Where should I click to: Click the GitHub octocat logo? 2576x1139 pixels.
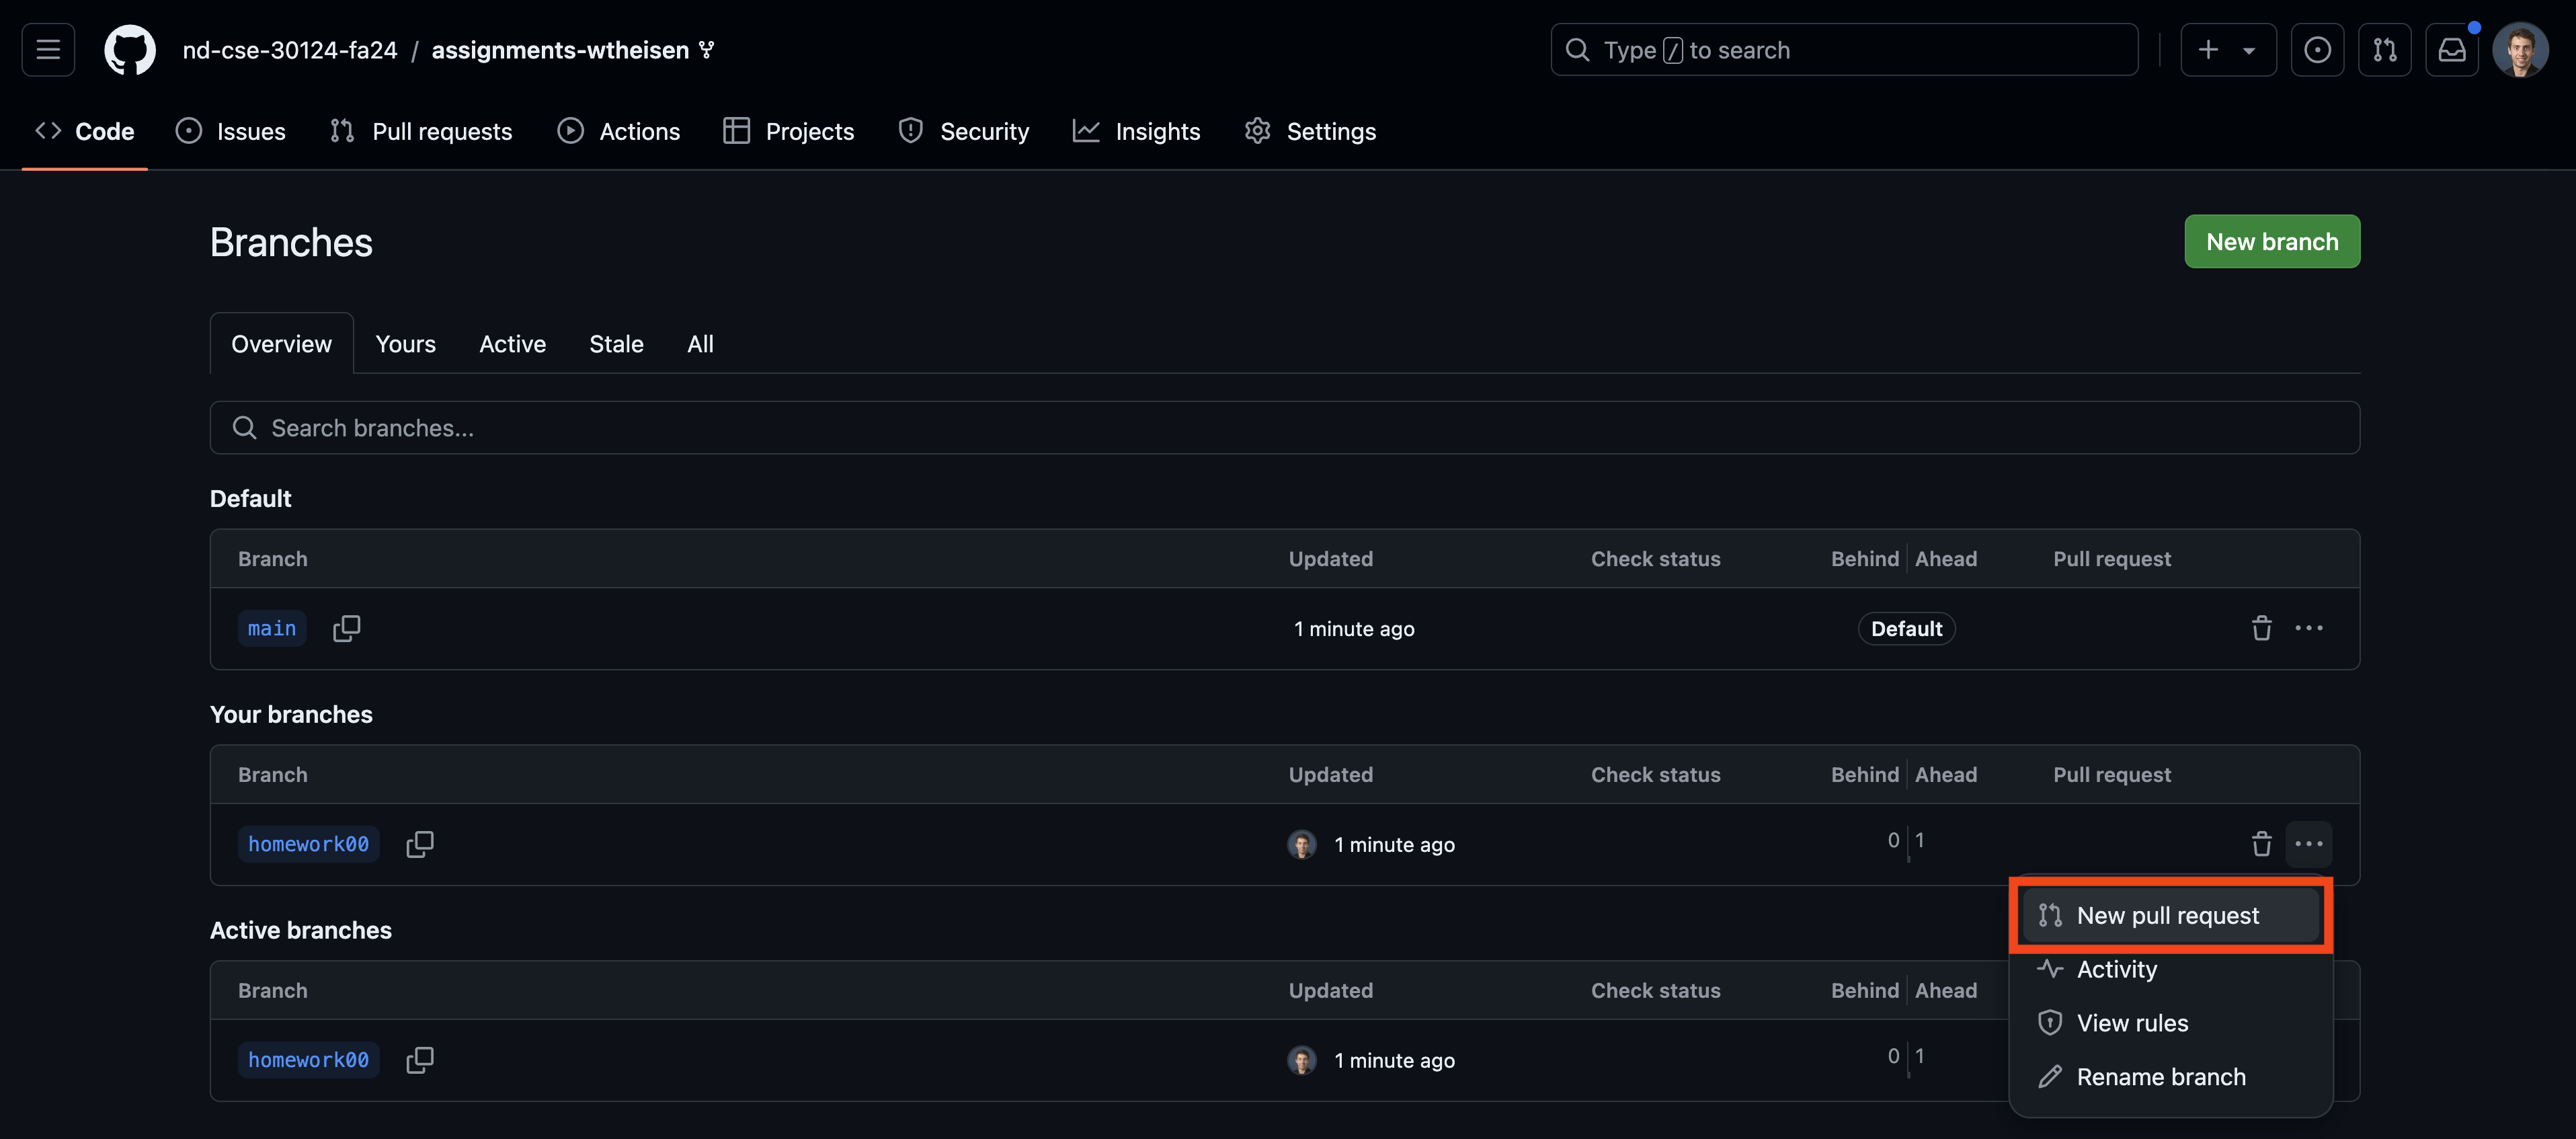point(130,50)
